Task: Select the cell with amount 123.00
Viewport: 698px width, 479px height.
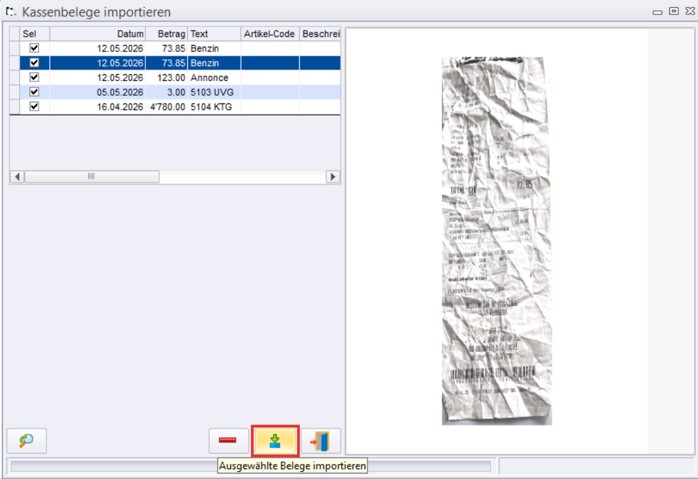Action: (x=166, y=77)
